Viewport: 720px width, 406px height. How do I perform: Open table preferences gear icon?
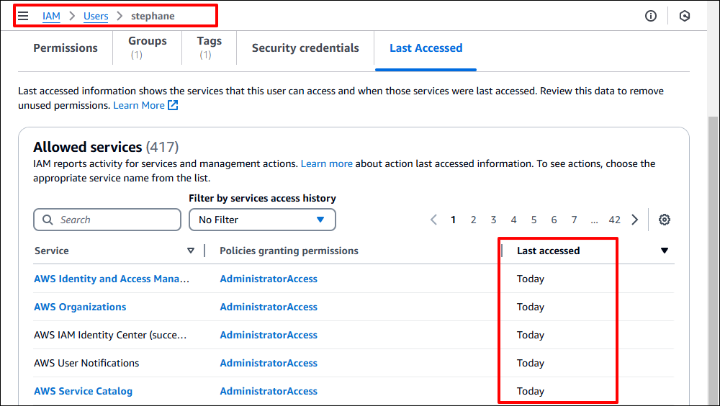tap(664, 220)
